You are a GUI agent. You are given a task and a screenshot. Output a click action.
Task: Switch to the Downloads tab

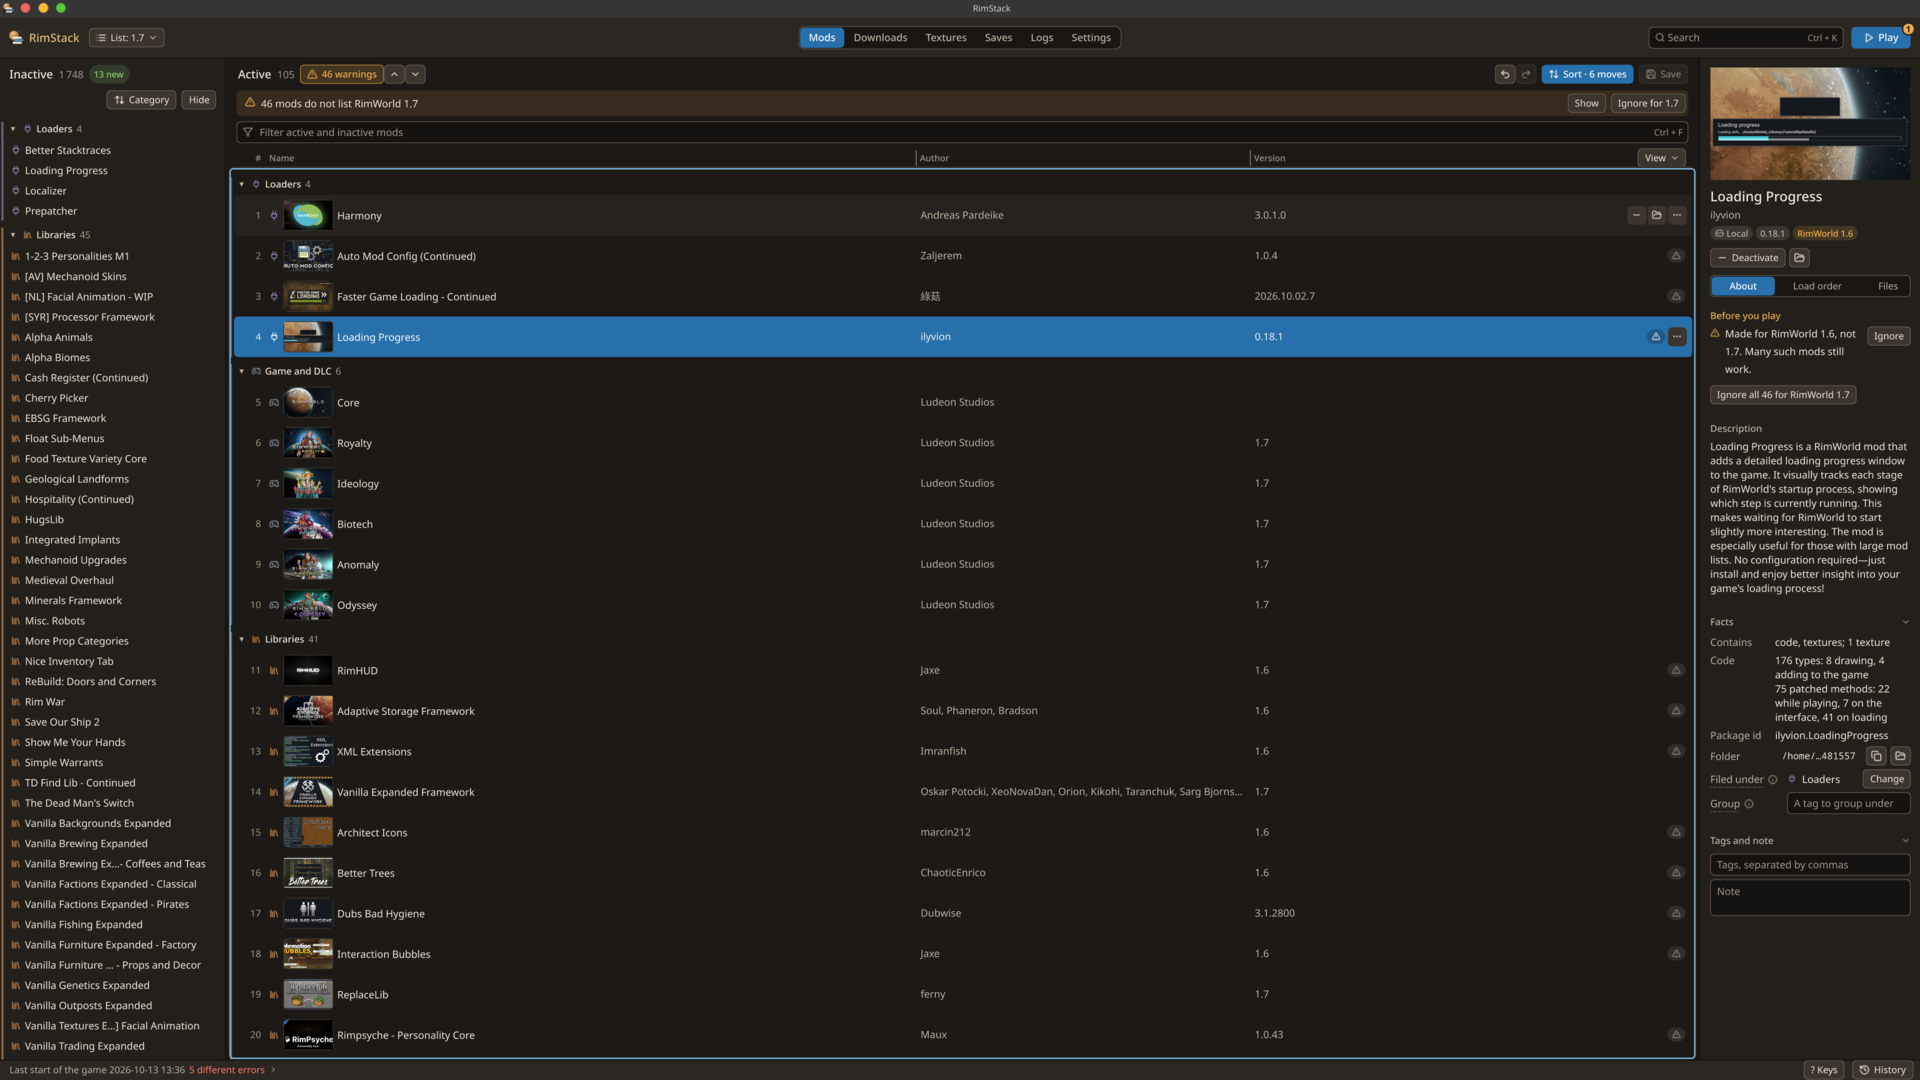880,38
